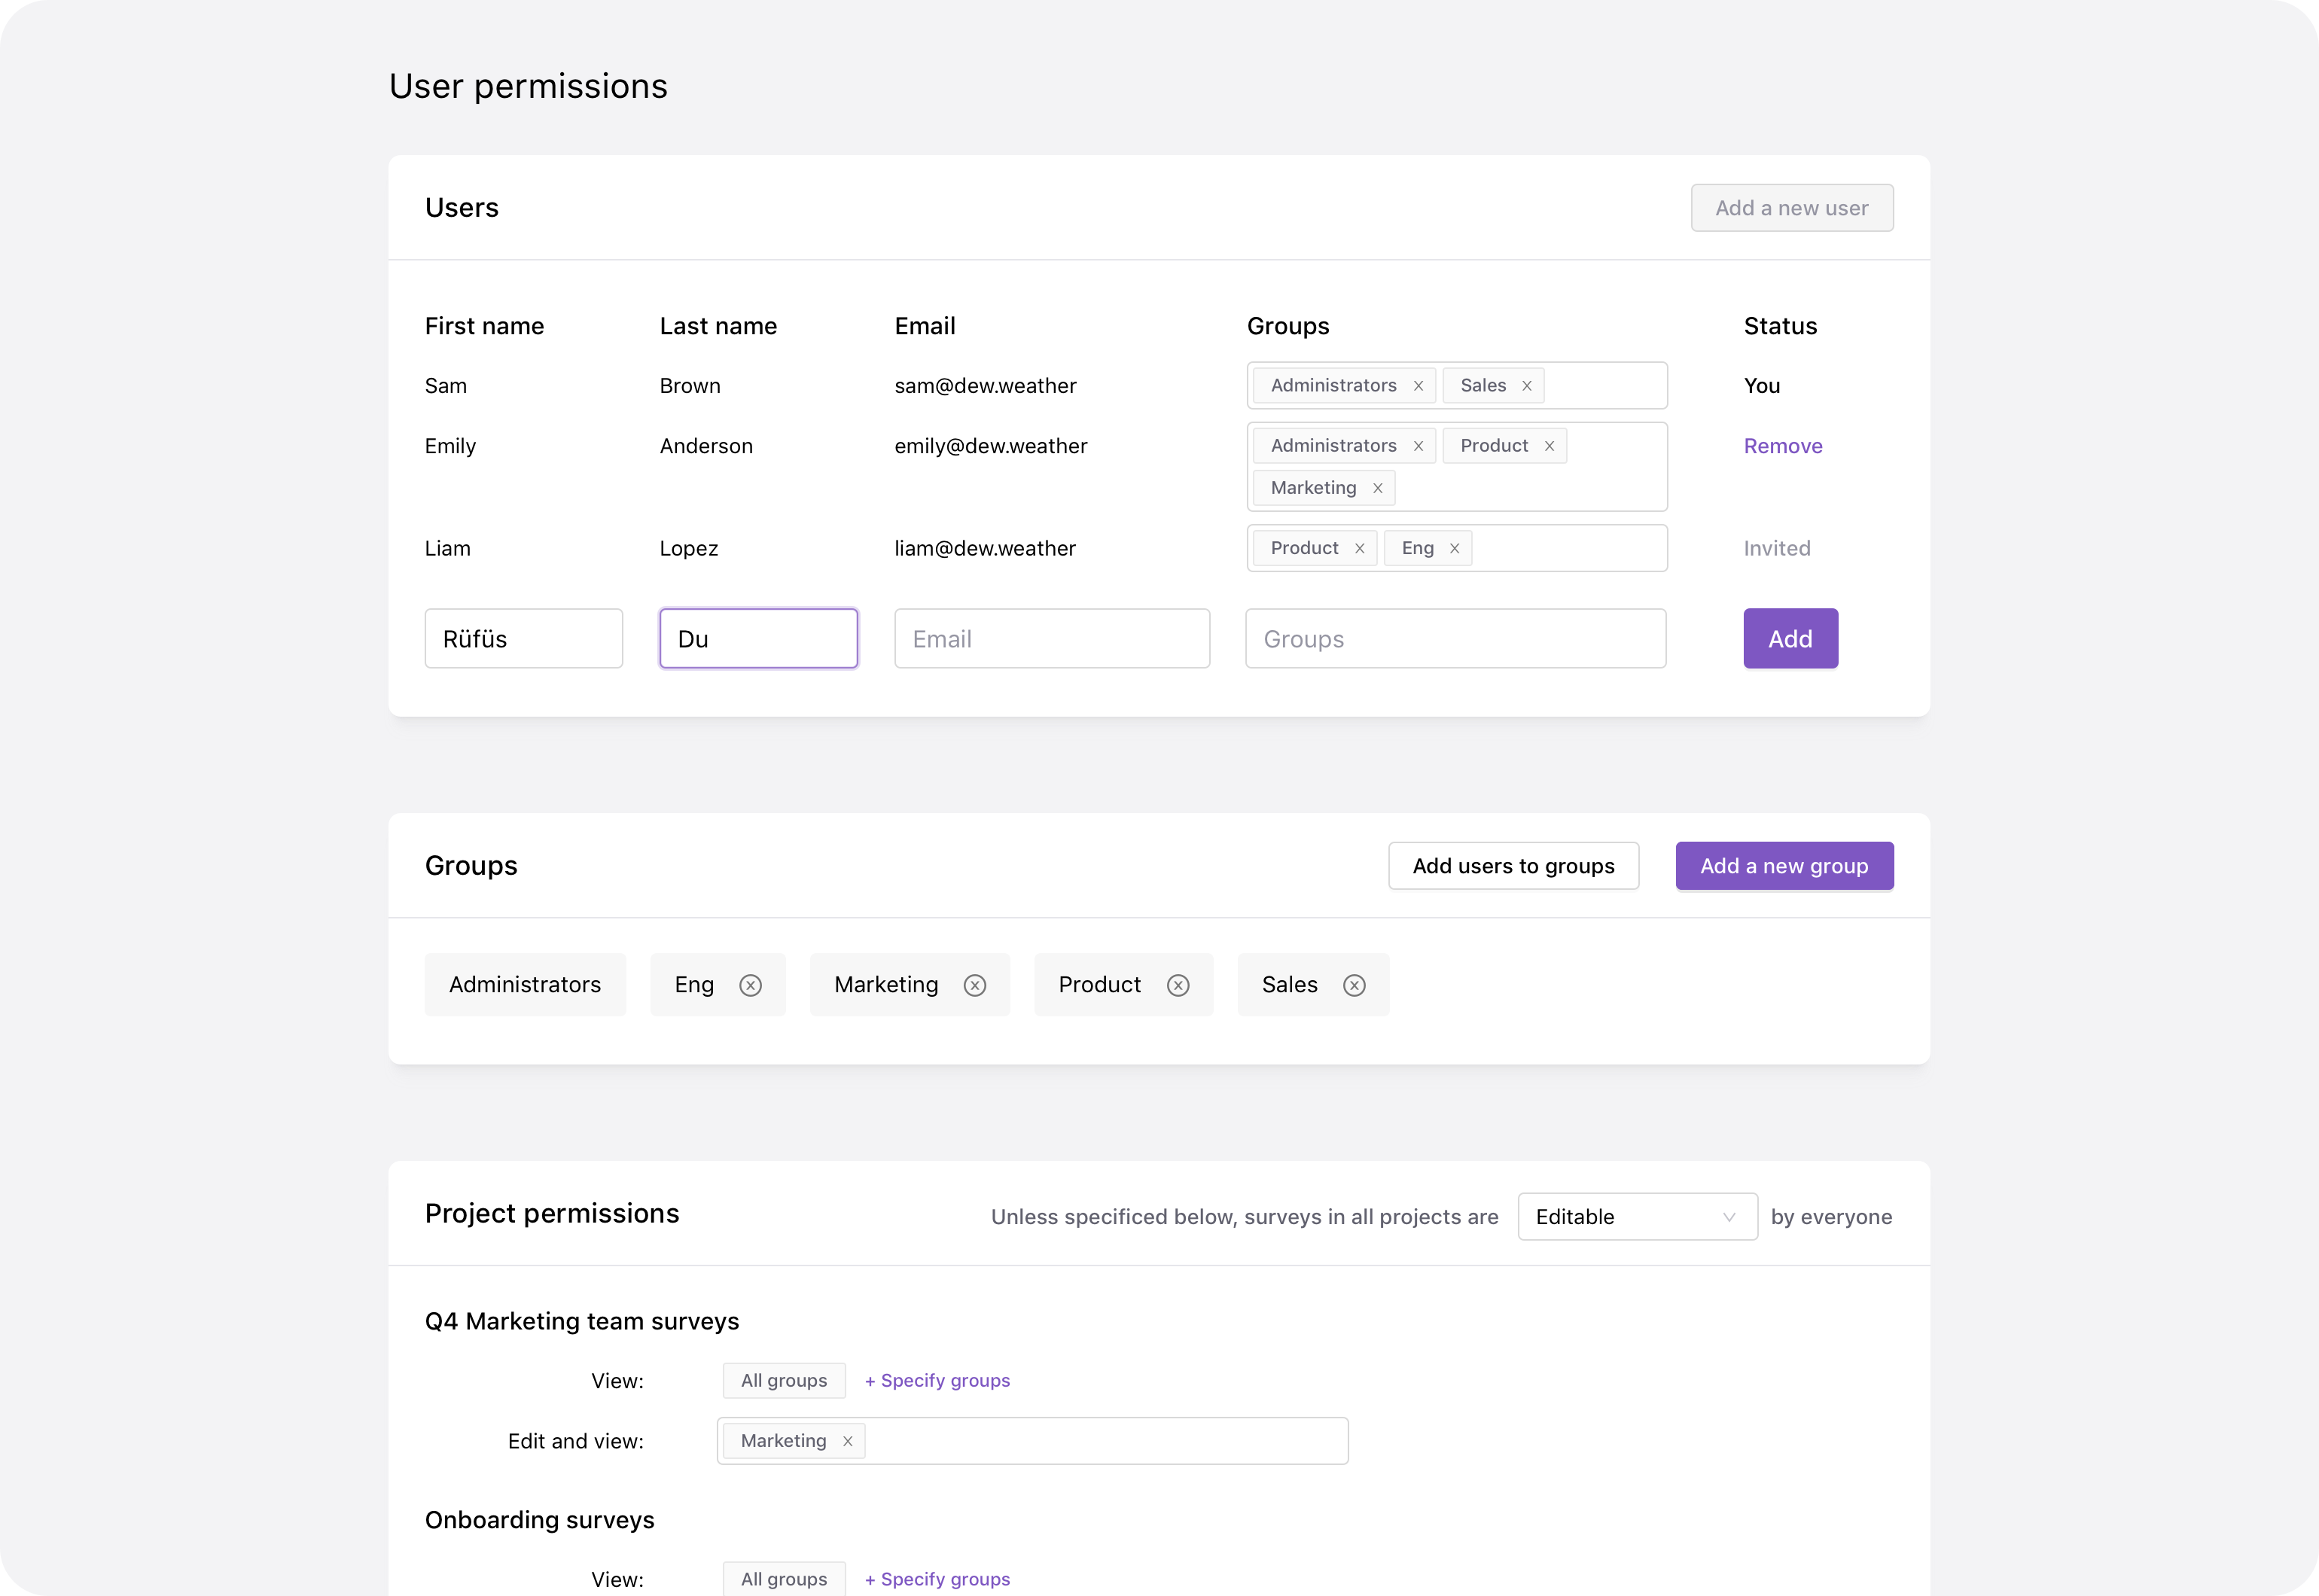Click the You status label

(x=1762, y=386)
